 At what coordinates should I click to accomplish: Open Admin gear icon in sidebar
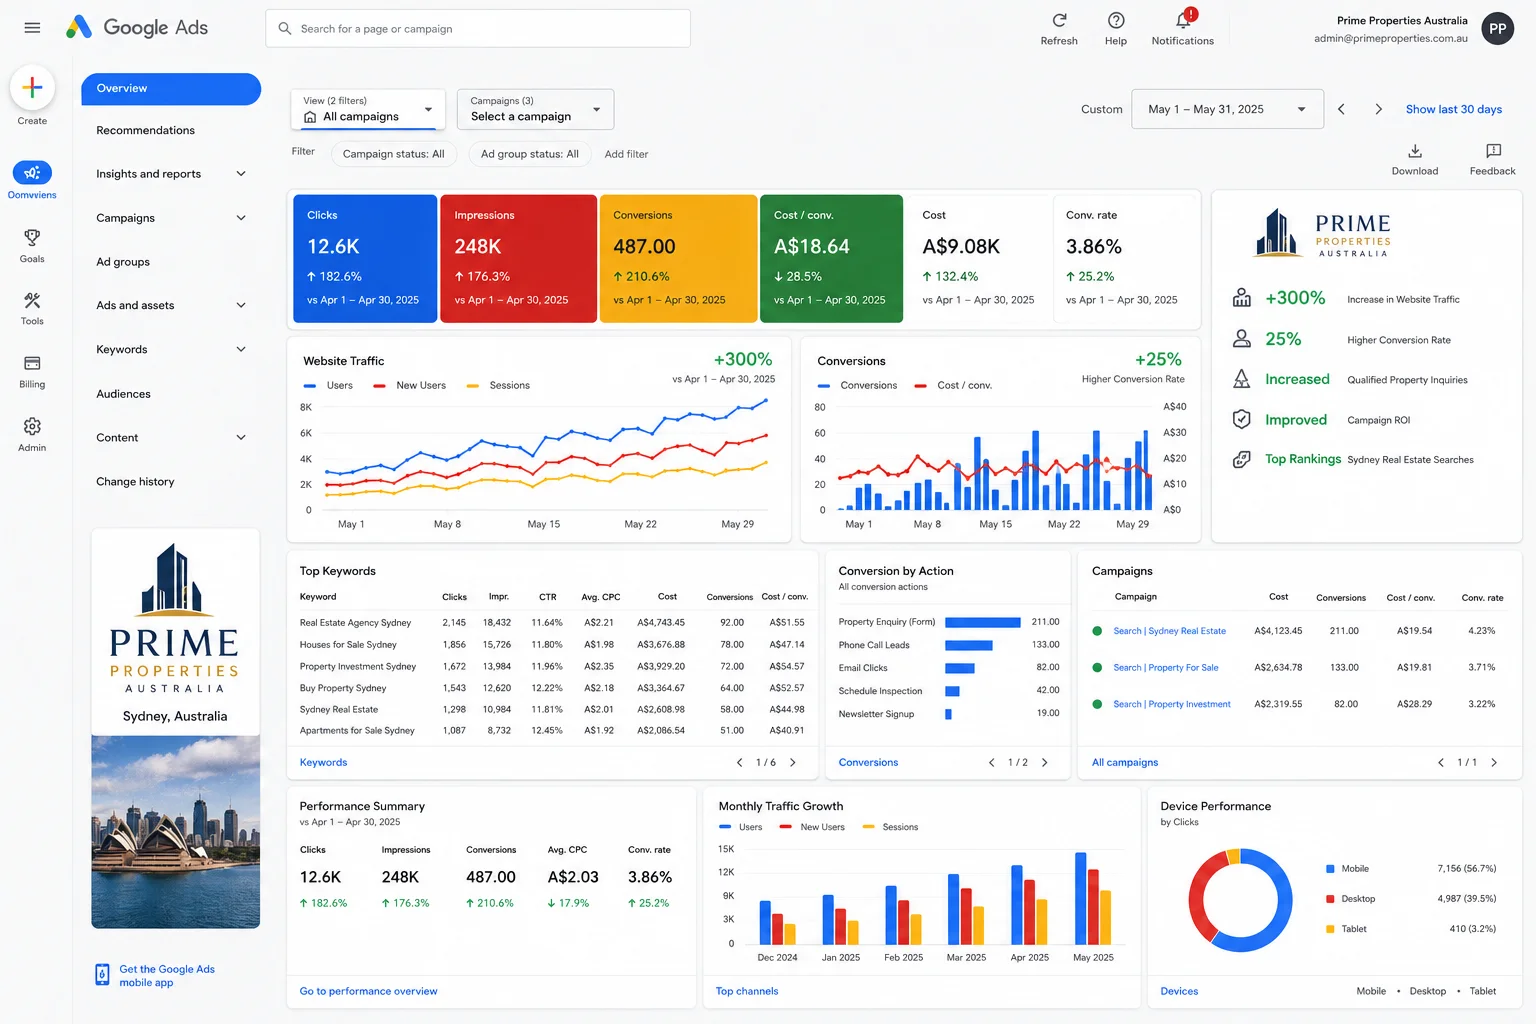pyautogui.click(x=32, y=426)
